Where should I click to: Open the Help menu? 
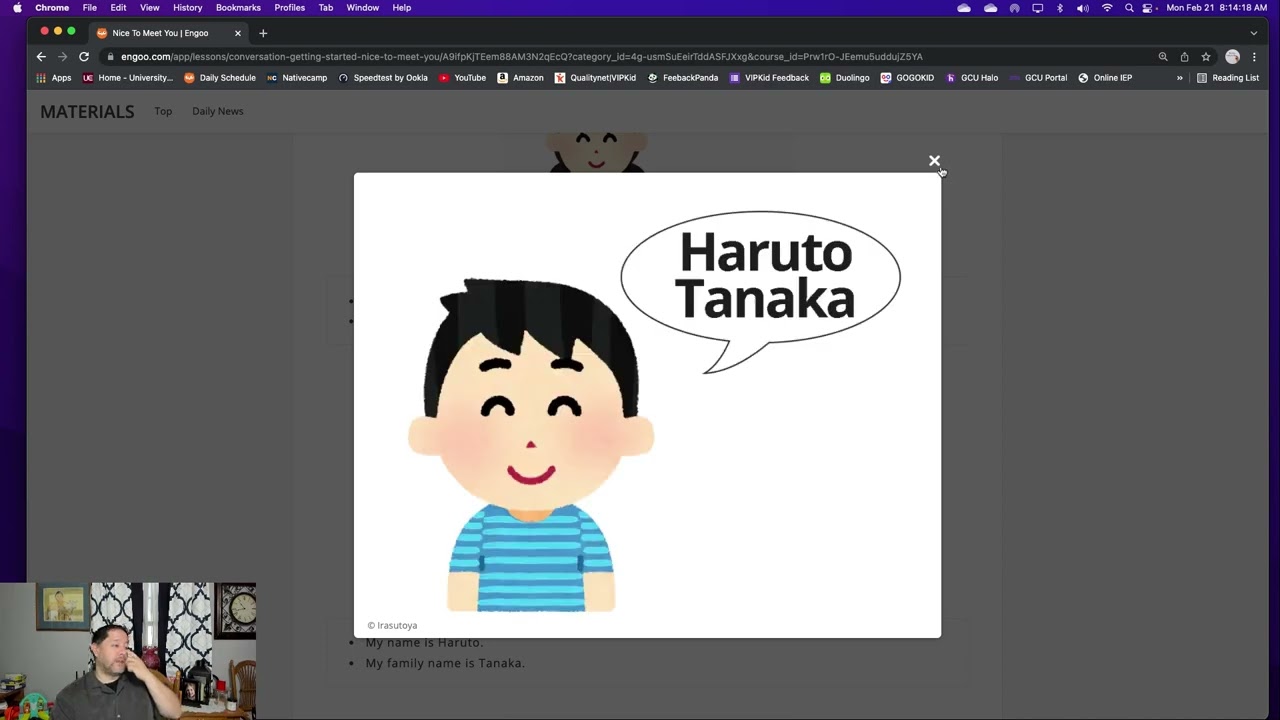pos(401,8)
